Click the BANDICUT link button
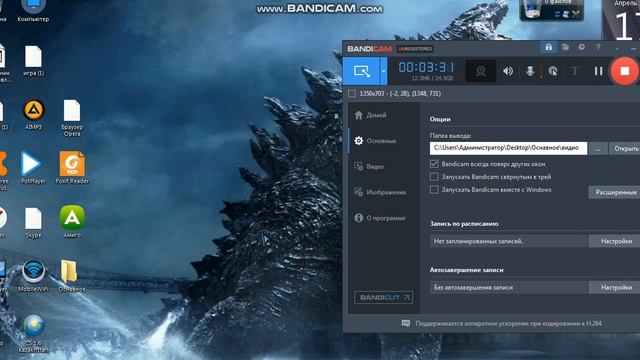640x360 pixels. pos(383,298)
